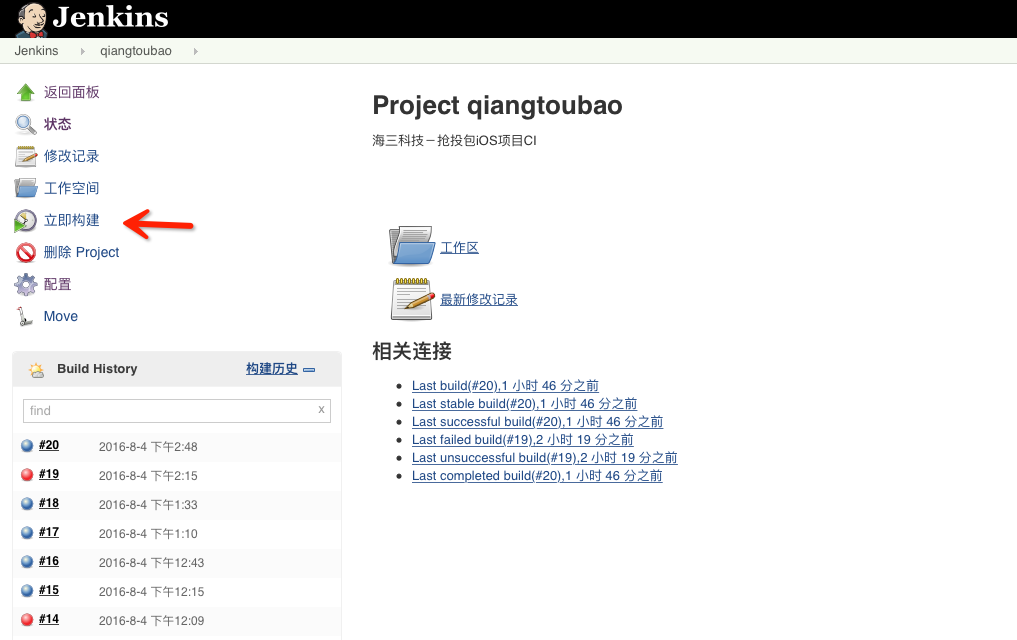Open the 返回面板 sidebar item

pos(71,92)
